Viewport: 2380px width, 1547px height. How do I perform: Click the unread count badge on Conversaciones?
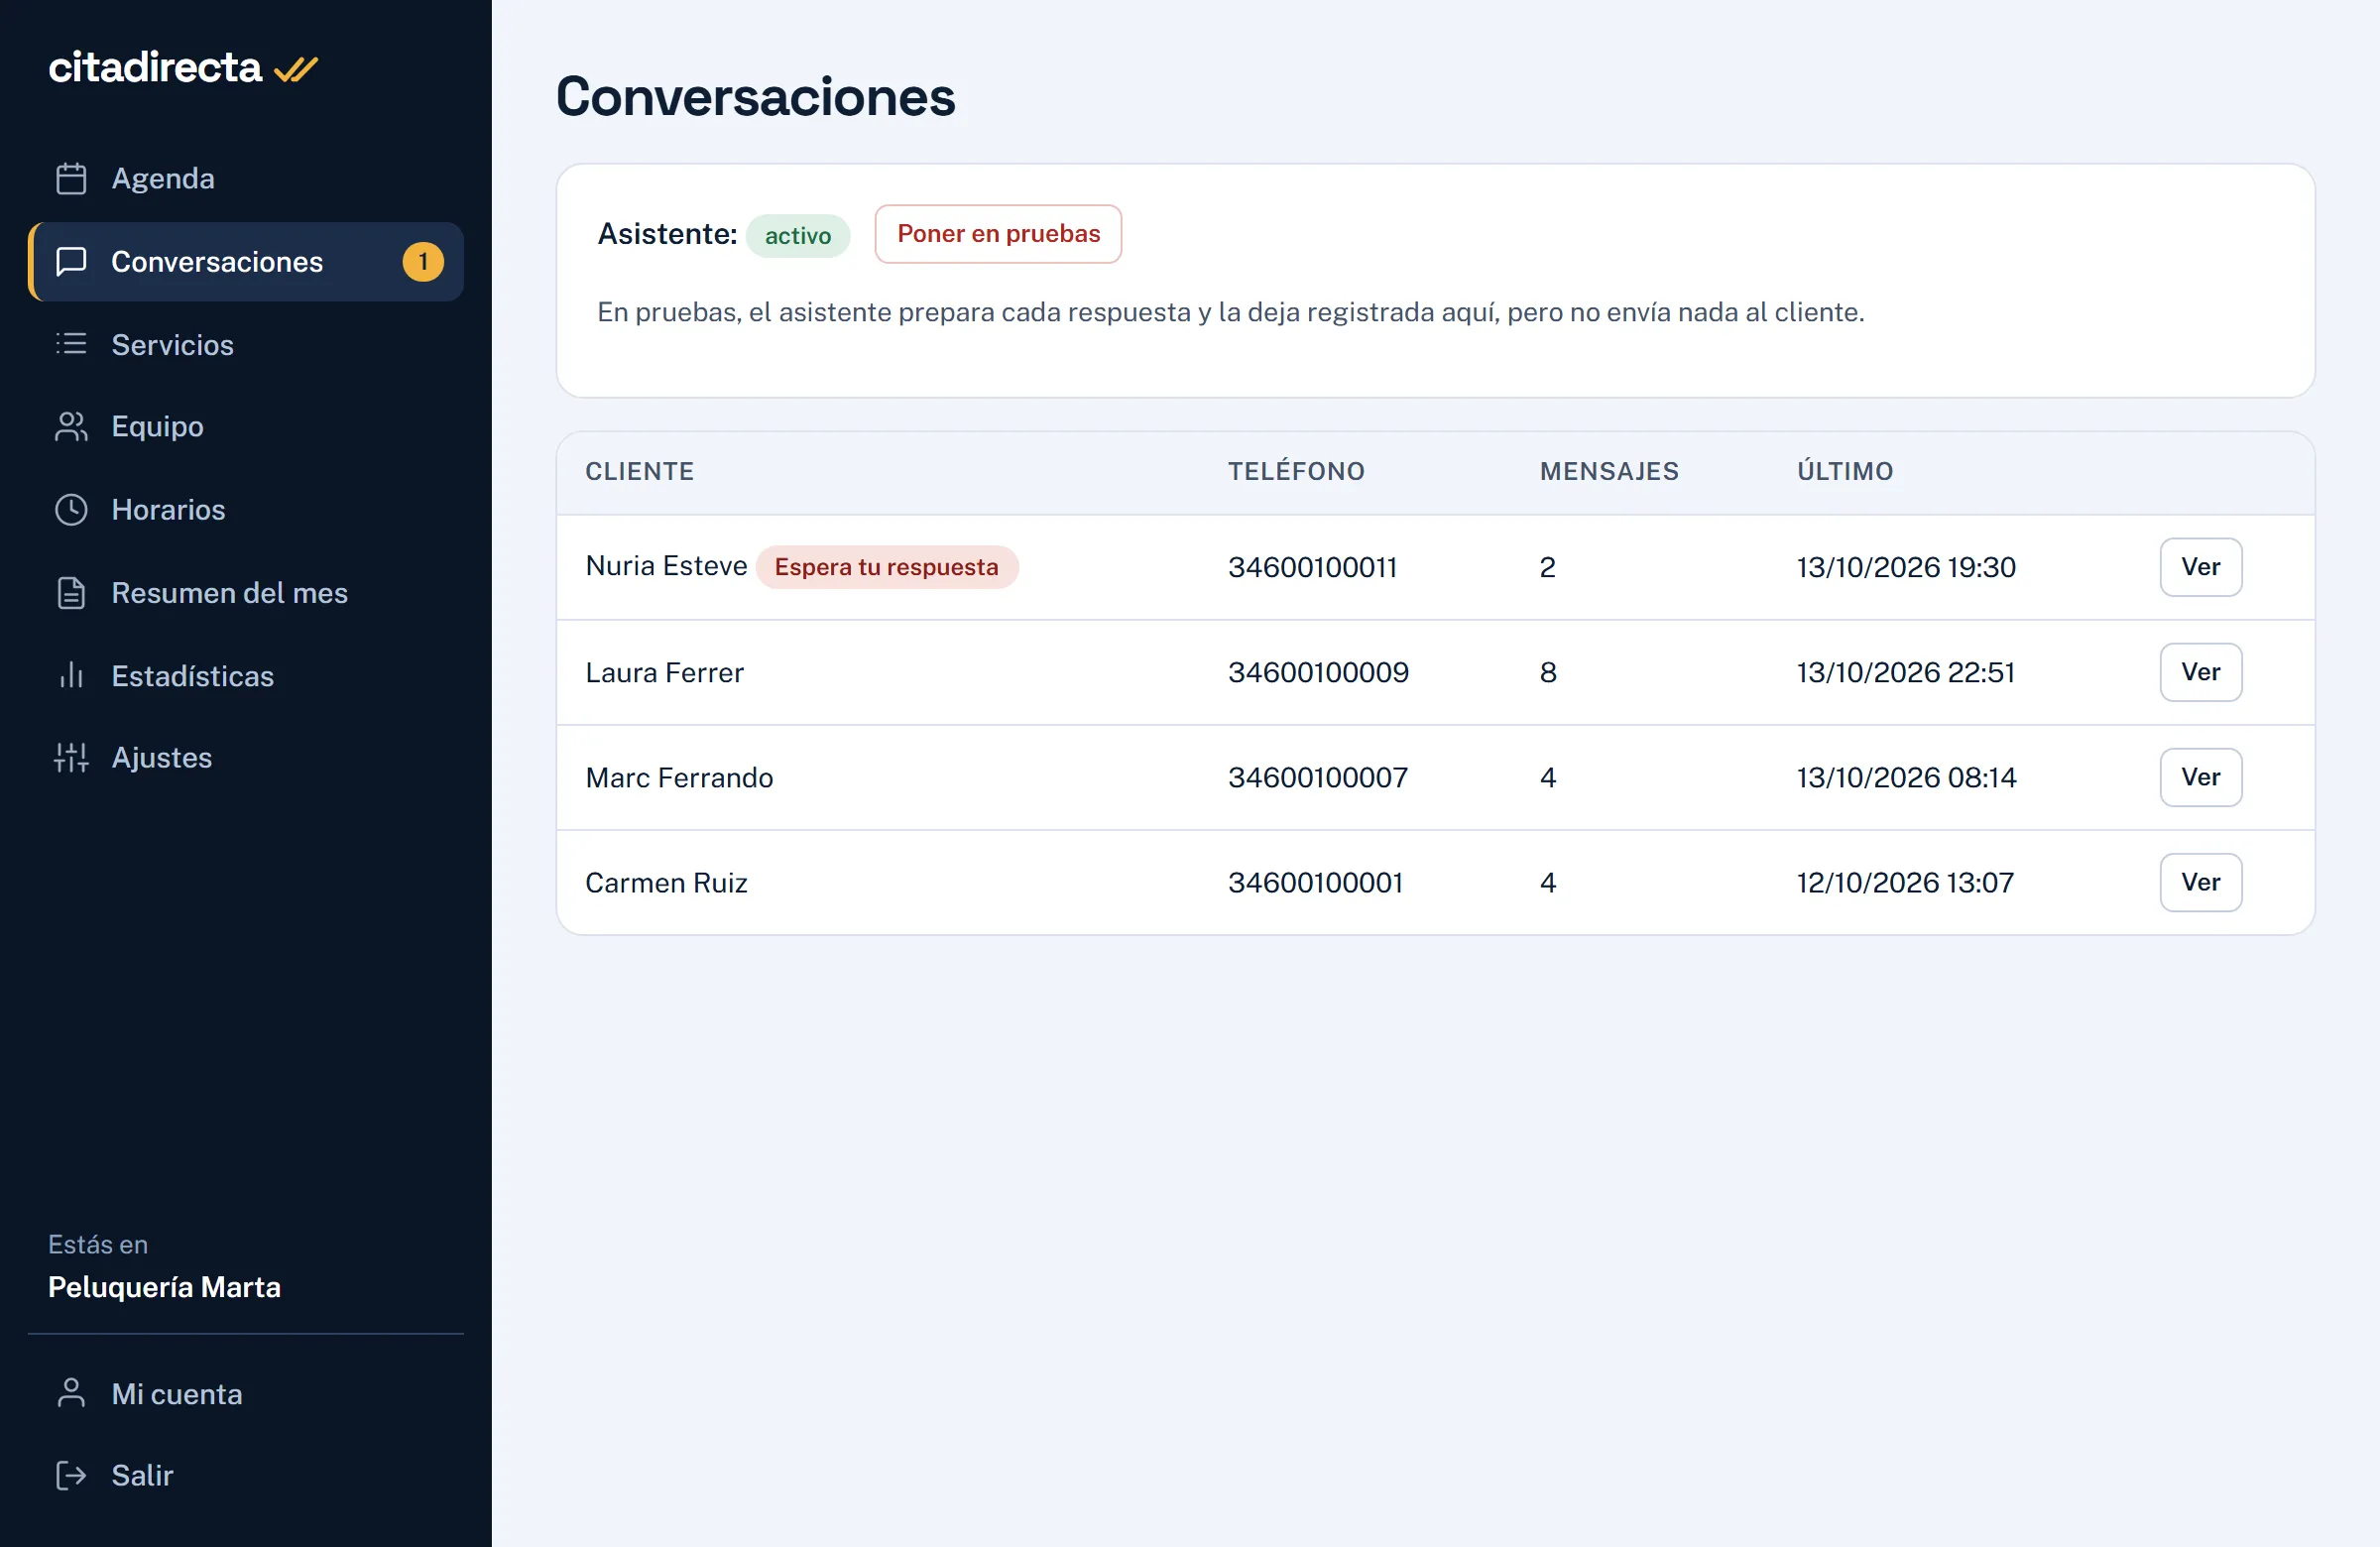coord(423,262)
